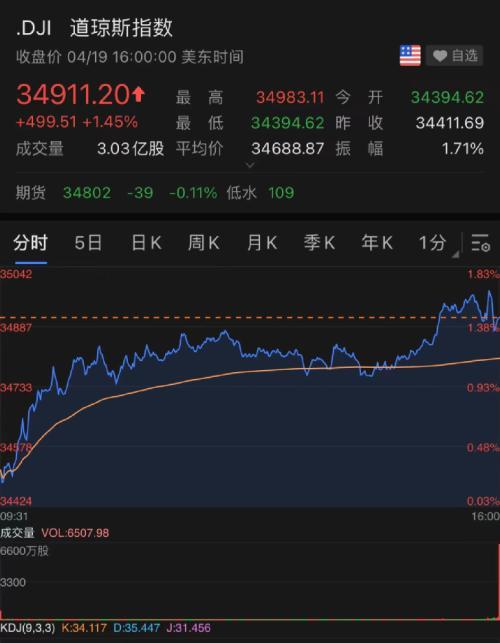Open futures quote 34802
500x643 pixels.
[87, 193]
